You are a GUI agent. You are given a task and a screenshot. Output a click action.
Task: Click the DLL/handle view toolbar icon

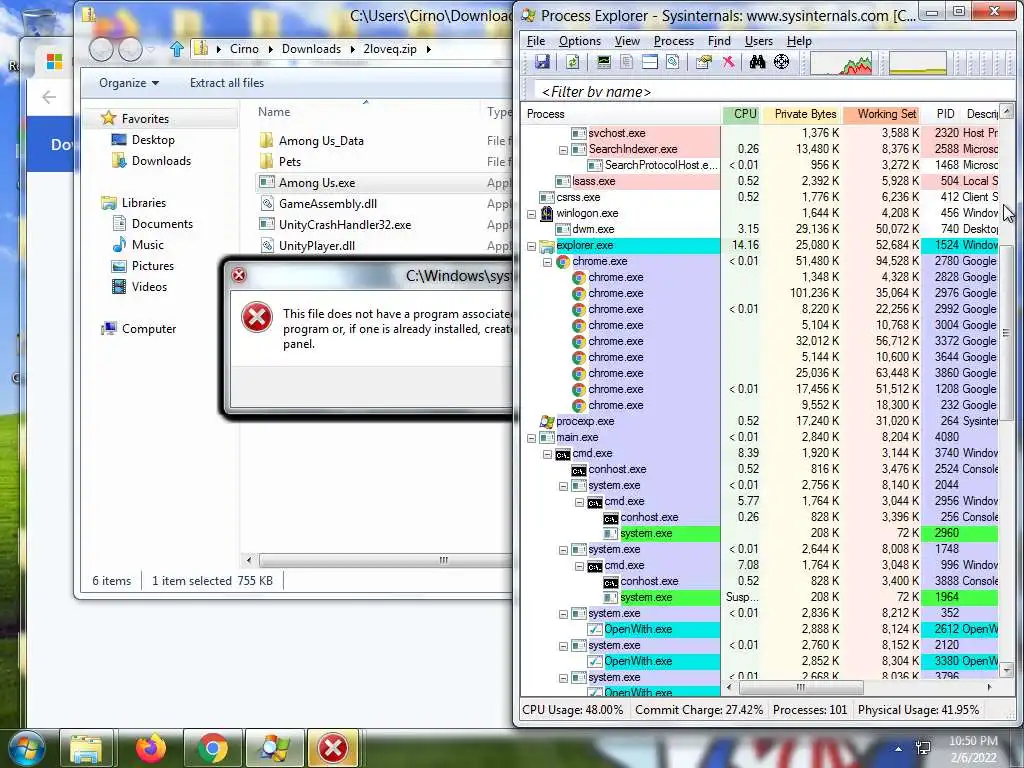pos(673,62)
